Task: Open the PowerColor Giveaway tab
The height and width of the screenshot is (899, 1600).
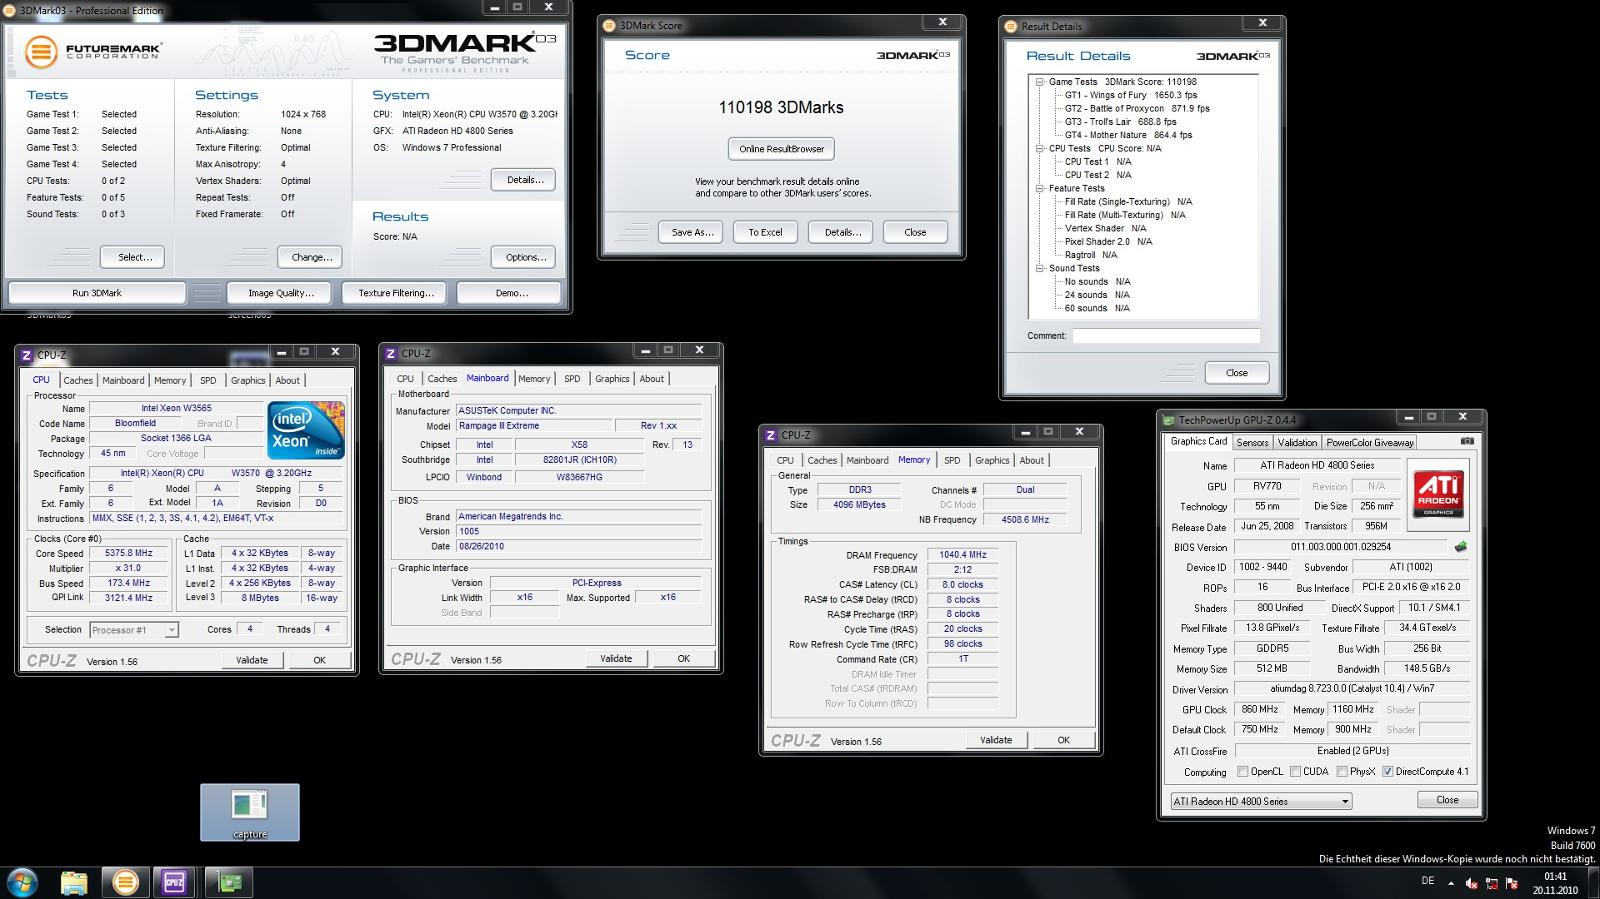Action: tap(1370, 442)
